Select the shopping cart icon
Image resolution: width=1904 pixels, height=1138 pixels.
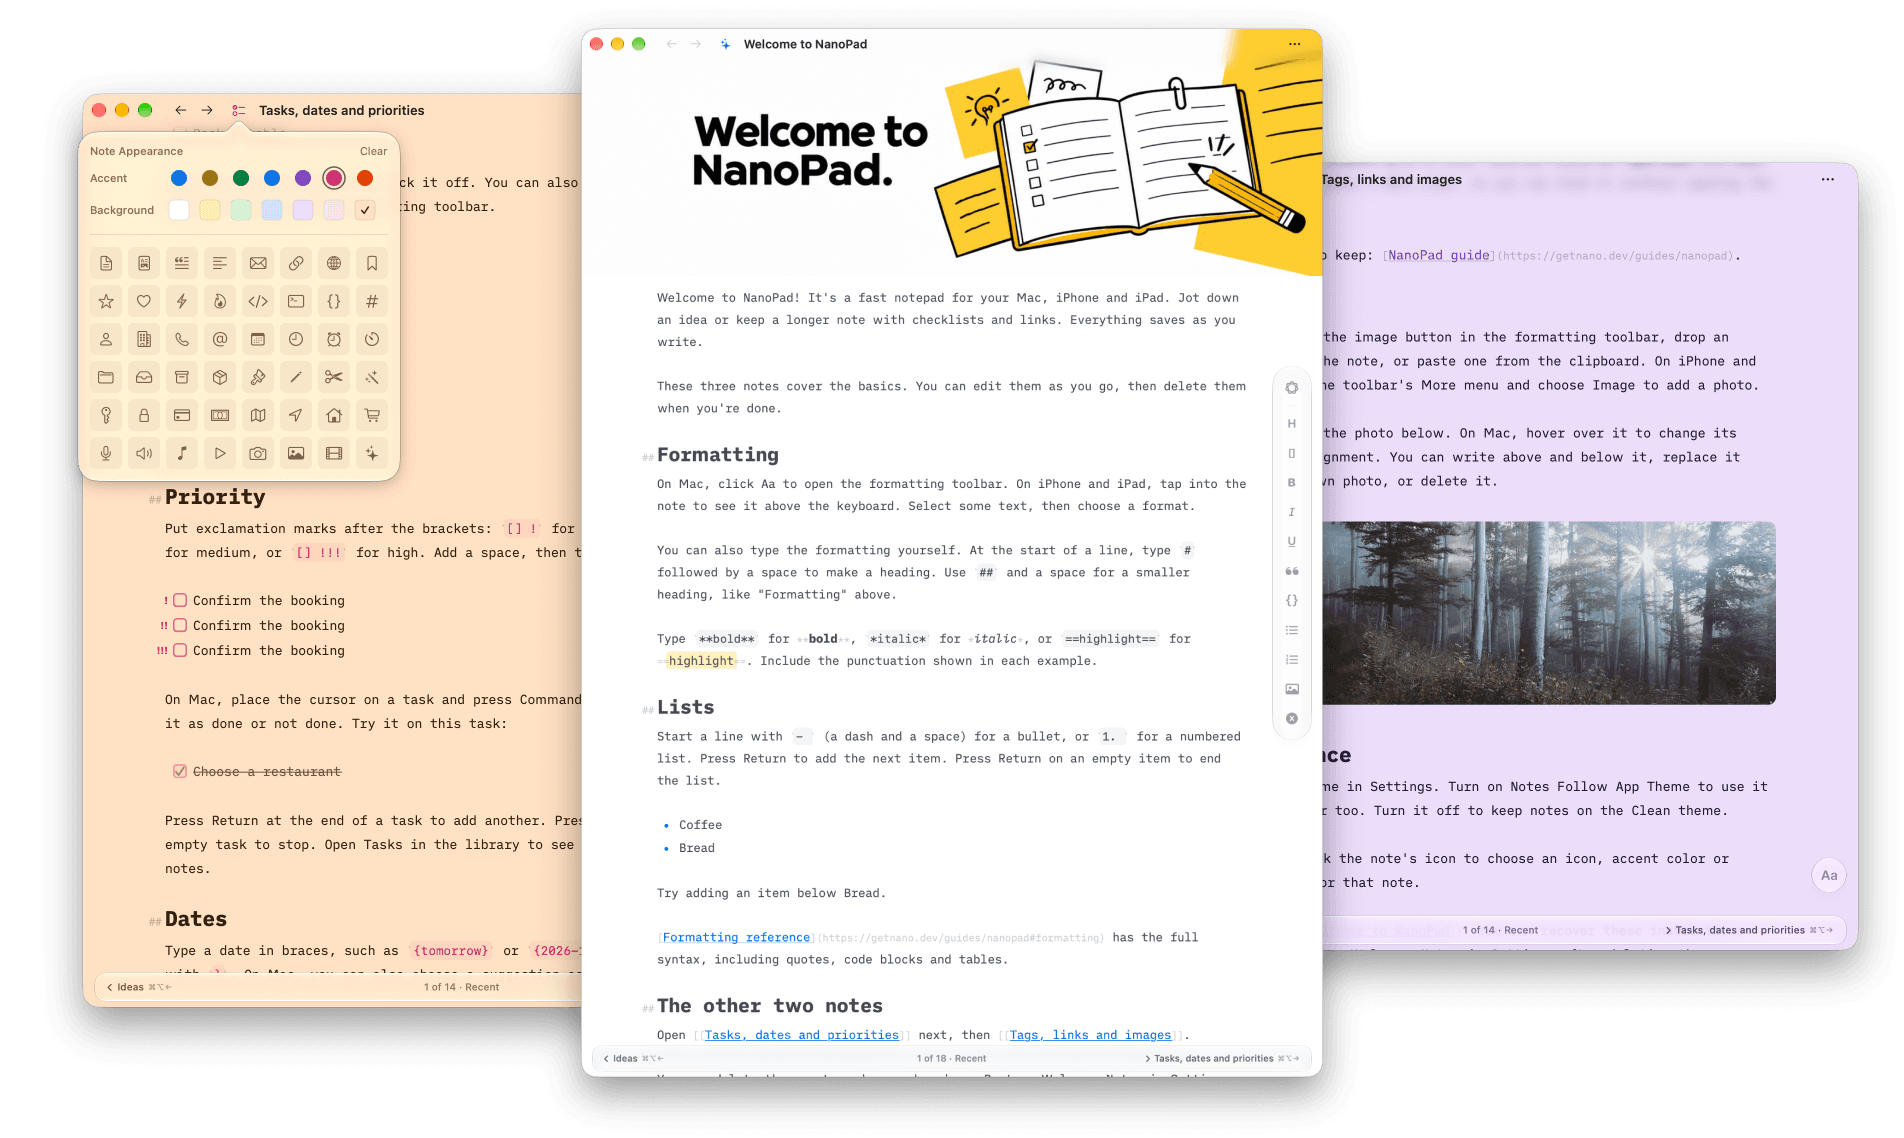coord(372,415)
